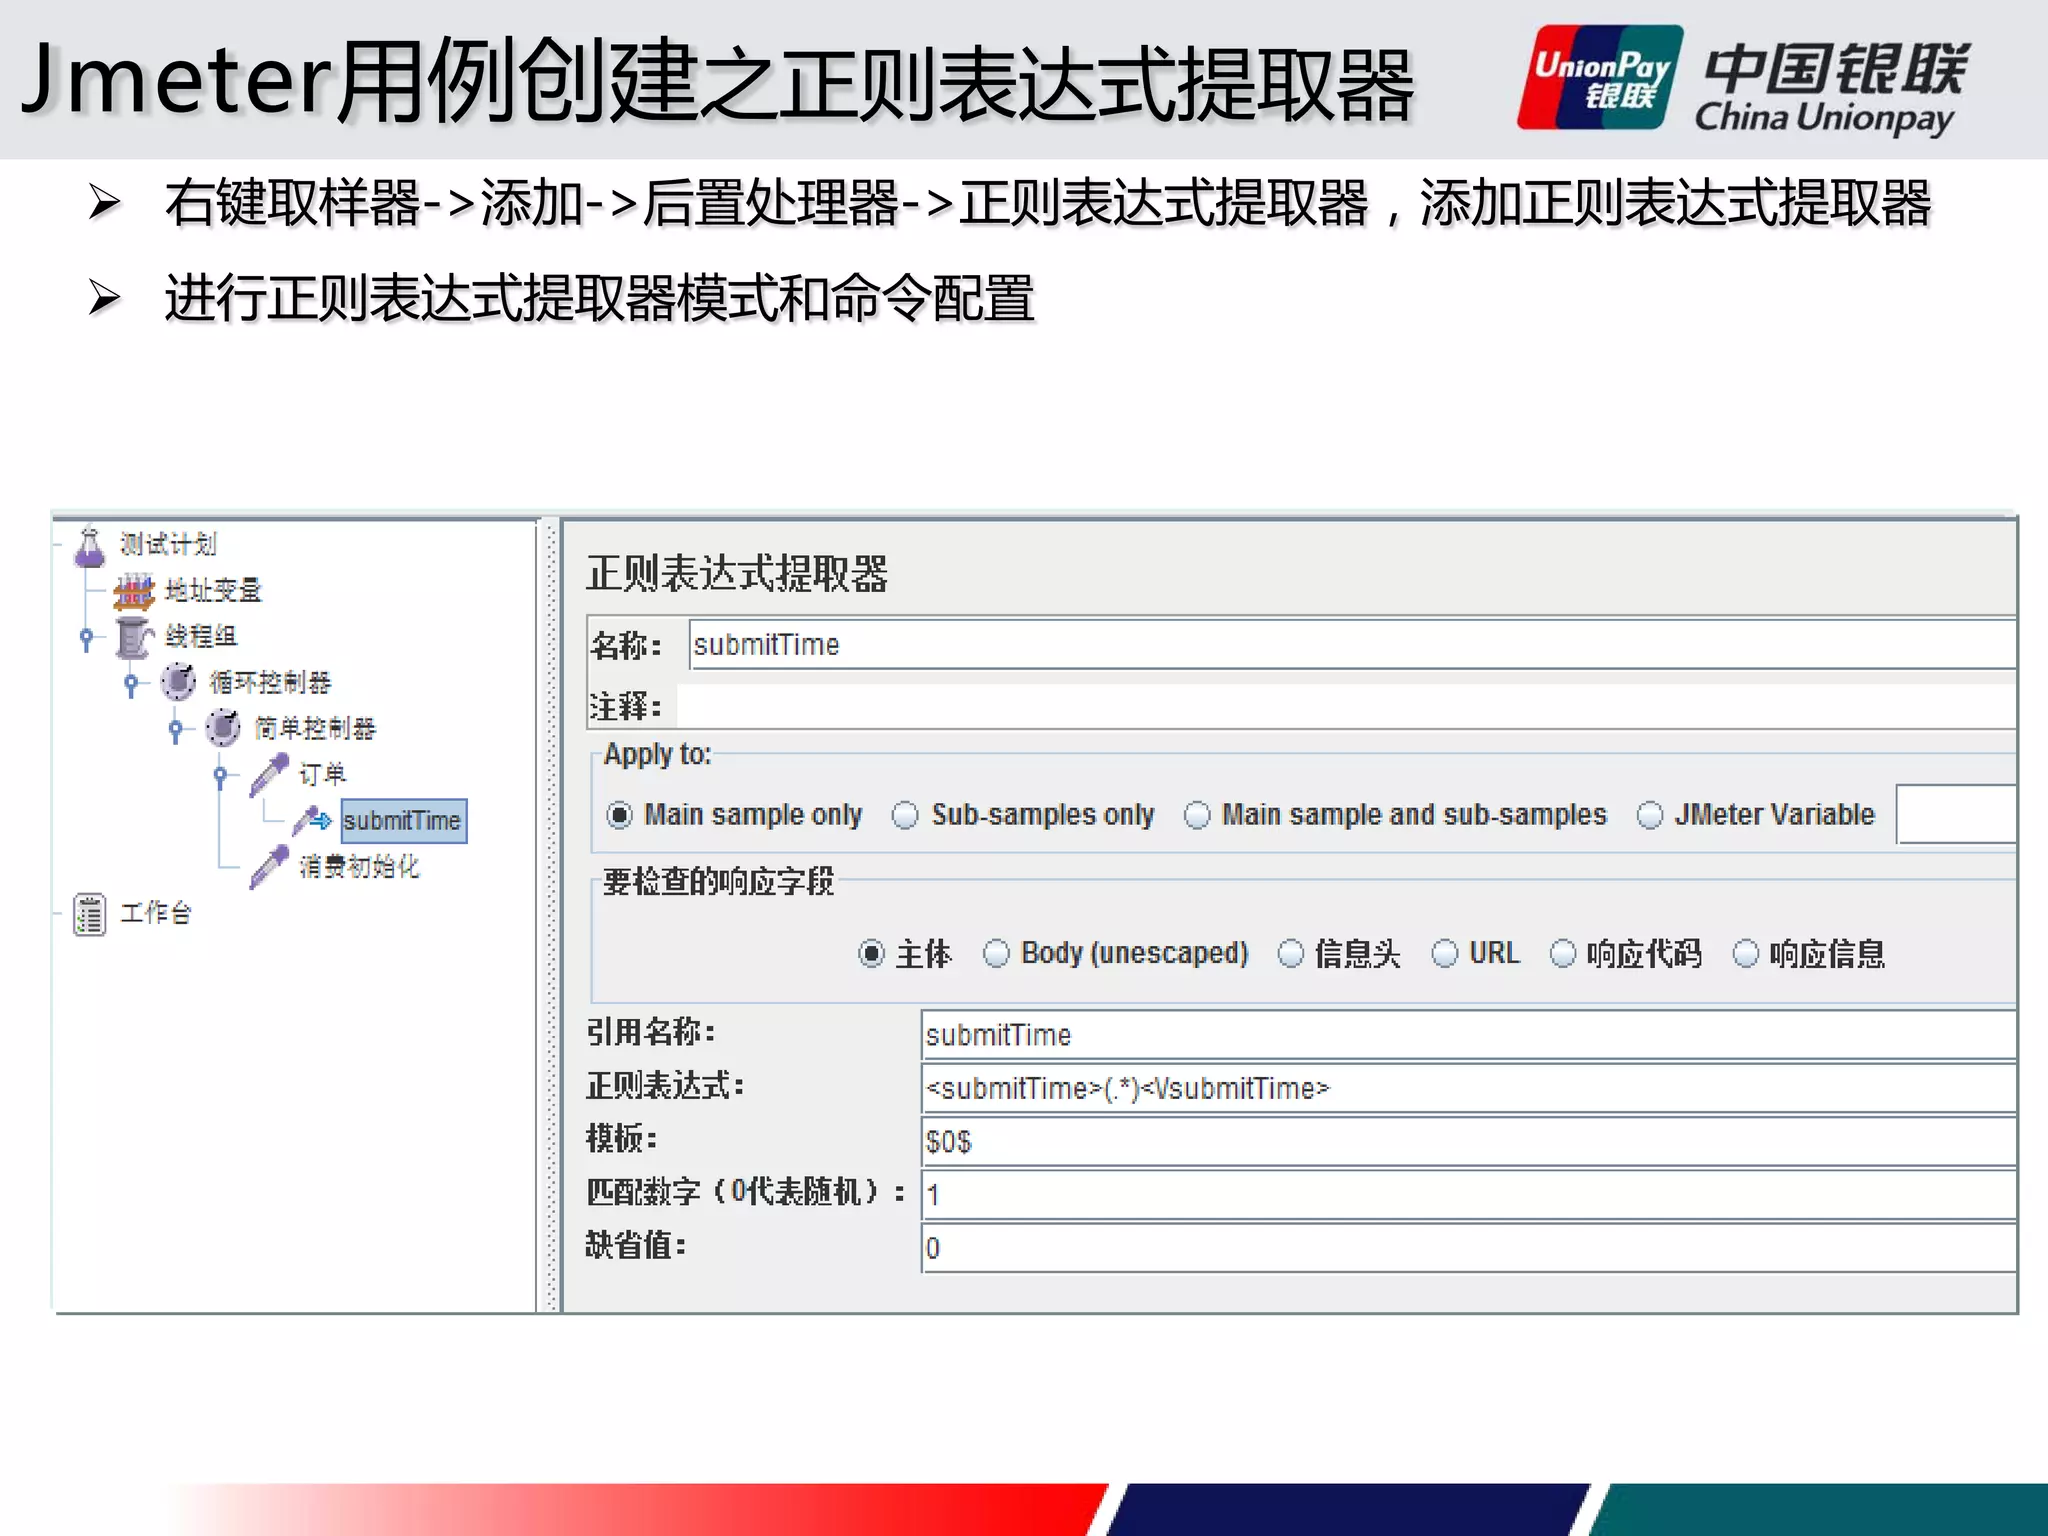Click the 地址变量 config icon
This screenshot has height=1536, width=2048.
(x=133, y=591)
